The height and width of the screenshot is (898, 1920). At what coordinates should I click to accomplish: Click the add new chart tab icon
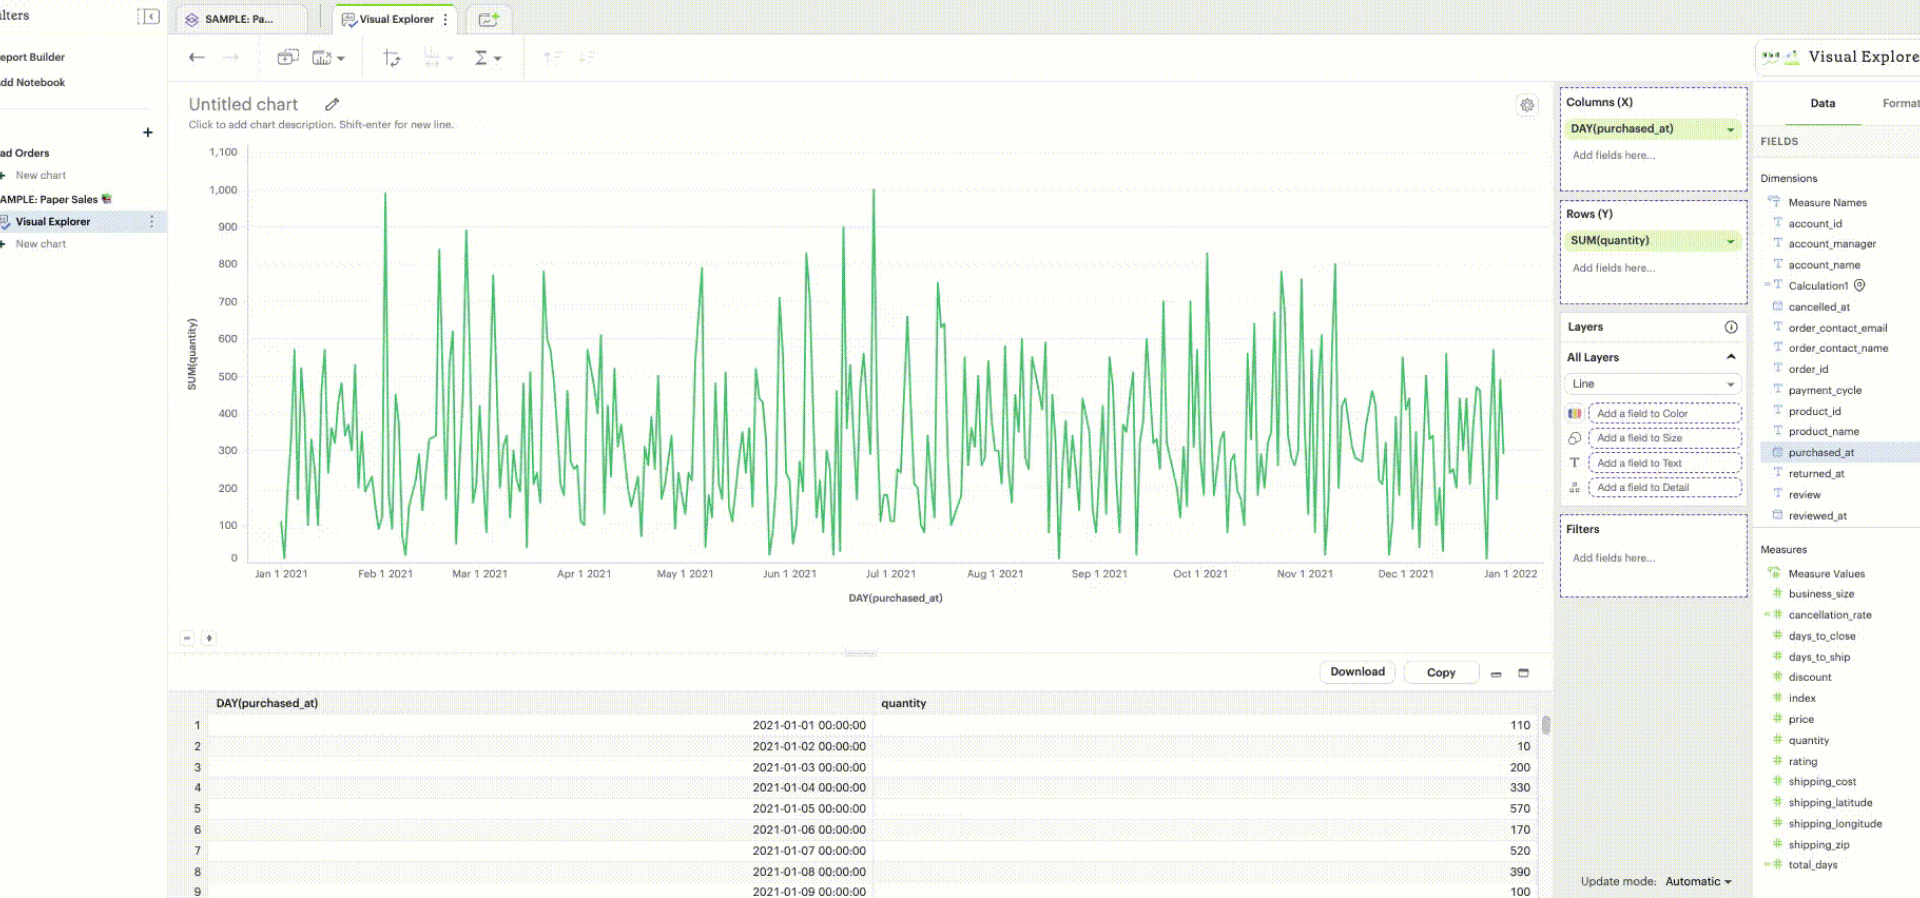[488, 19]
